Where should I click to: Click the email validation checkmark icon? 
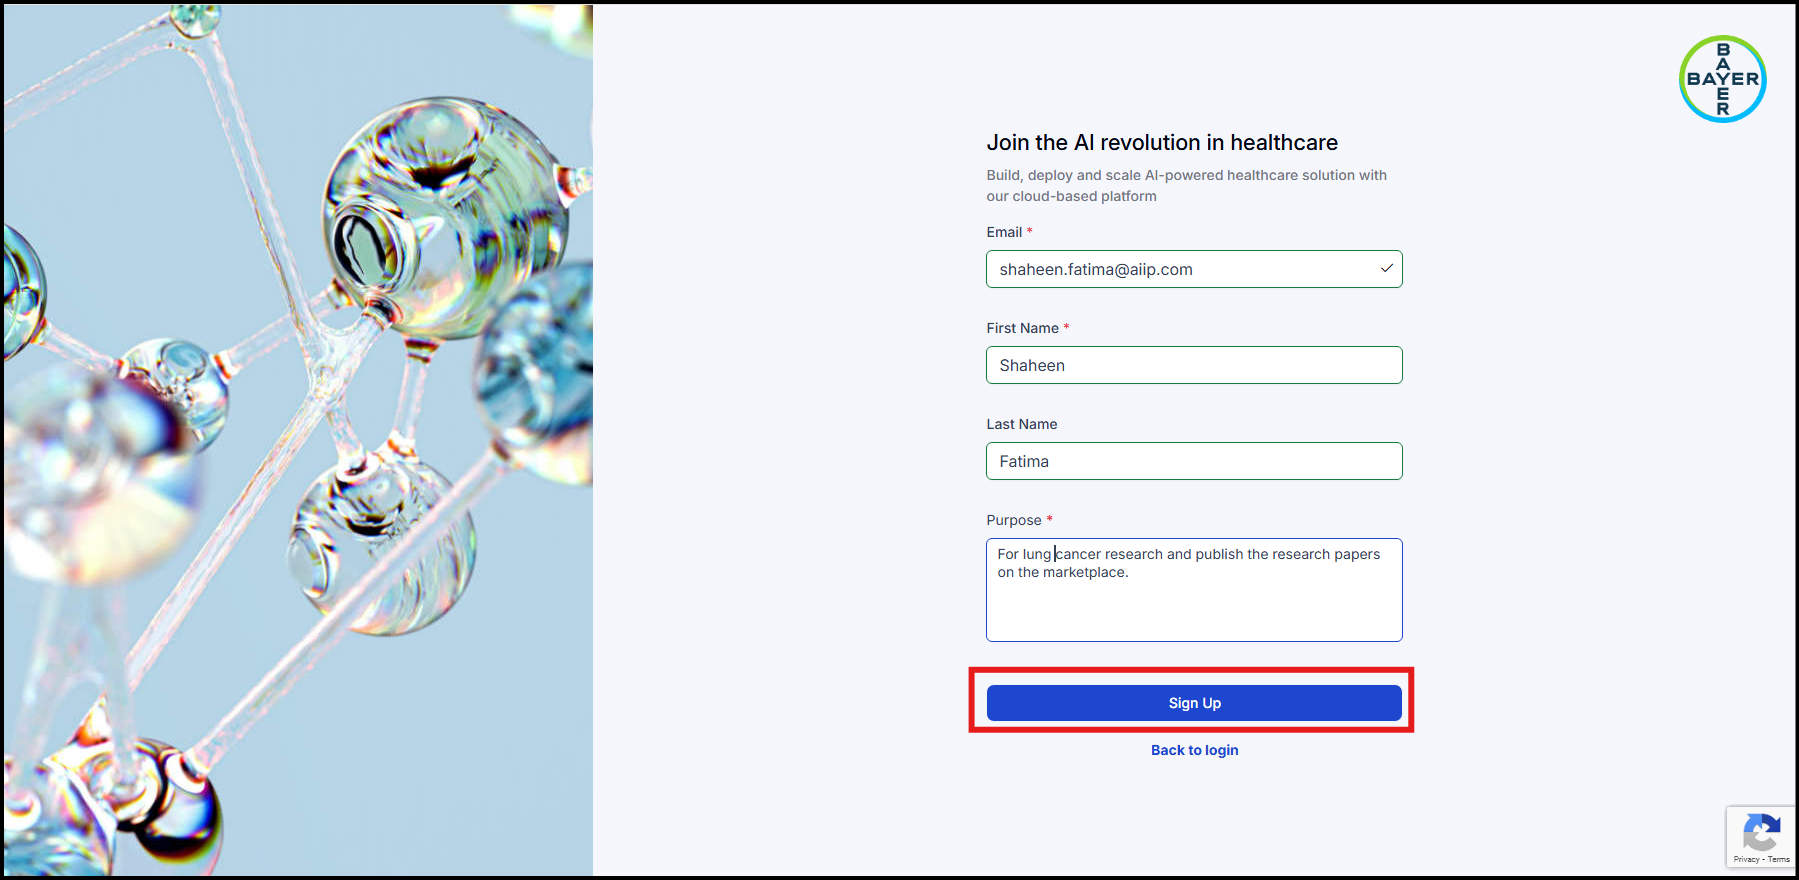tap(1386, 268)
